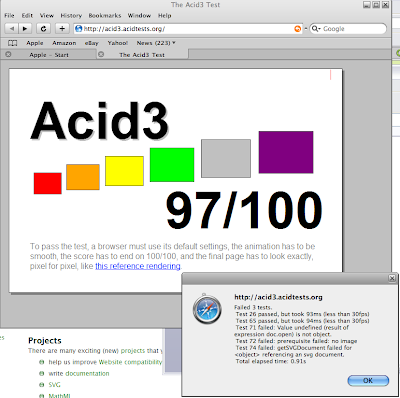Open the Amazon bookmark
400x398 pixels.
[64, 43]
